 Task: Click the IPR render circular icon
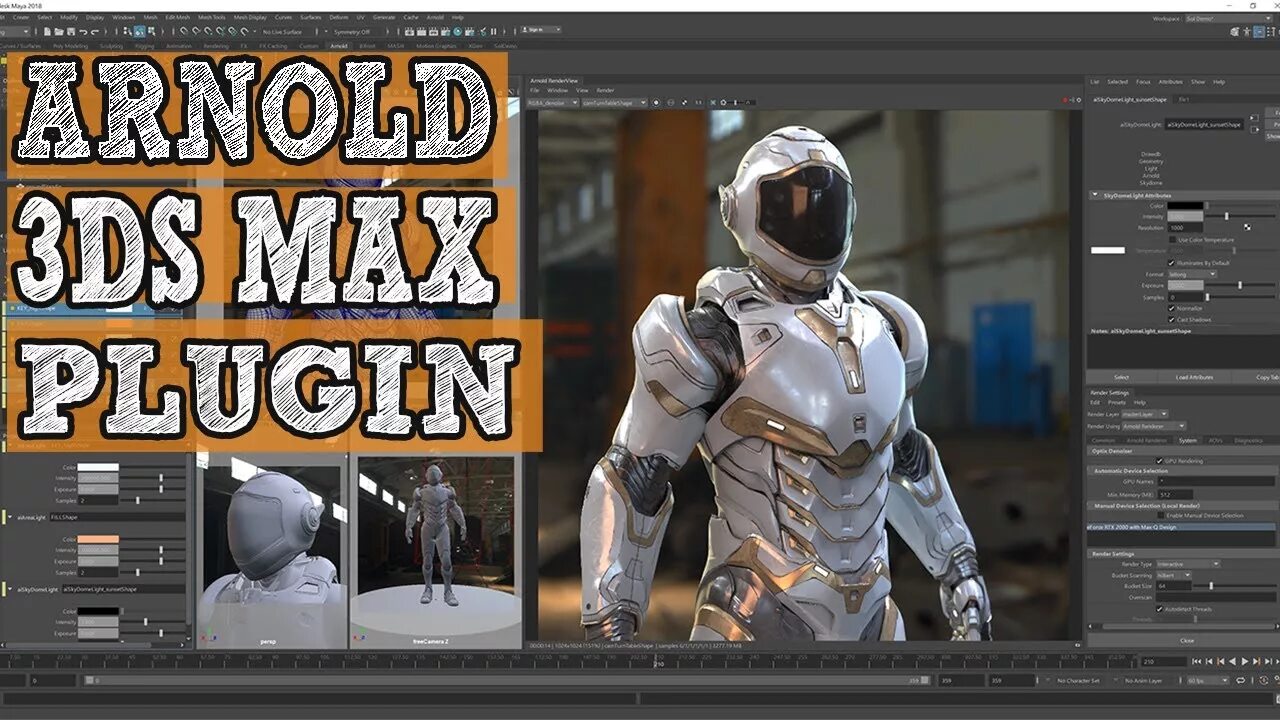[x=457, y=31]
